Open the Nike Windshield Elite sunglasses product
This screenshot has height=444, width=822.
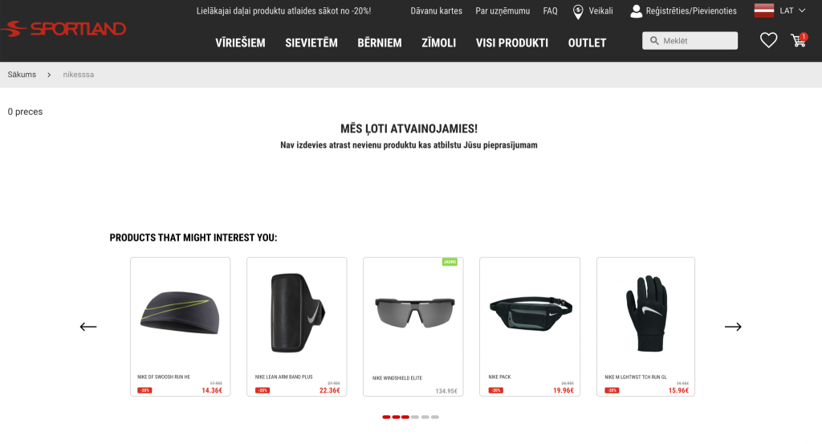413,327
